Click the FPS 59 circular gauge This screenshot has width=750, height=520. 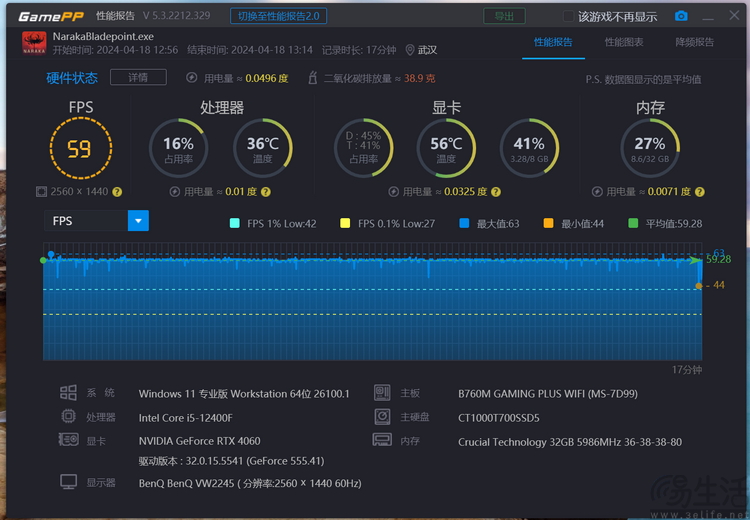coord(81,148)
